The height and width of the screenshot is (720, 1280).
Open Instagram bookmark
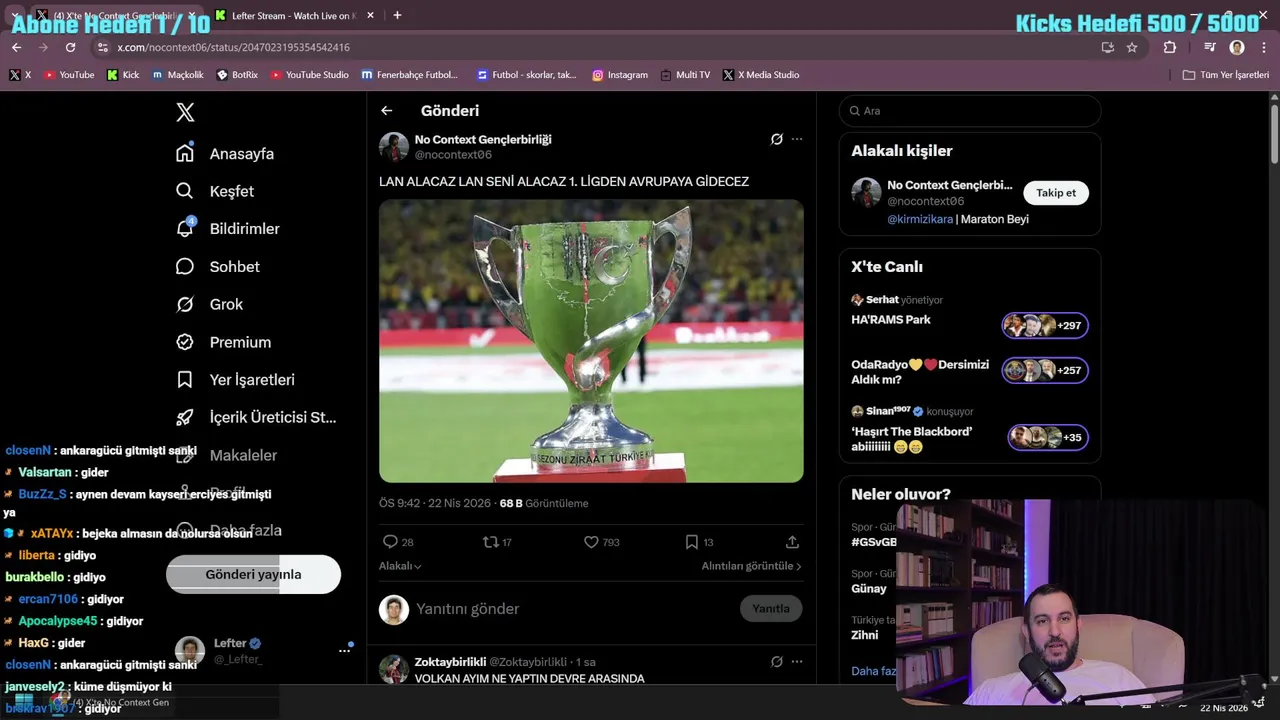pyautogui.click(x=619, y=75)
